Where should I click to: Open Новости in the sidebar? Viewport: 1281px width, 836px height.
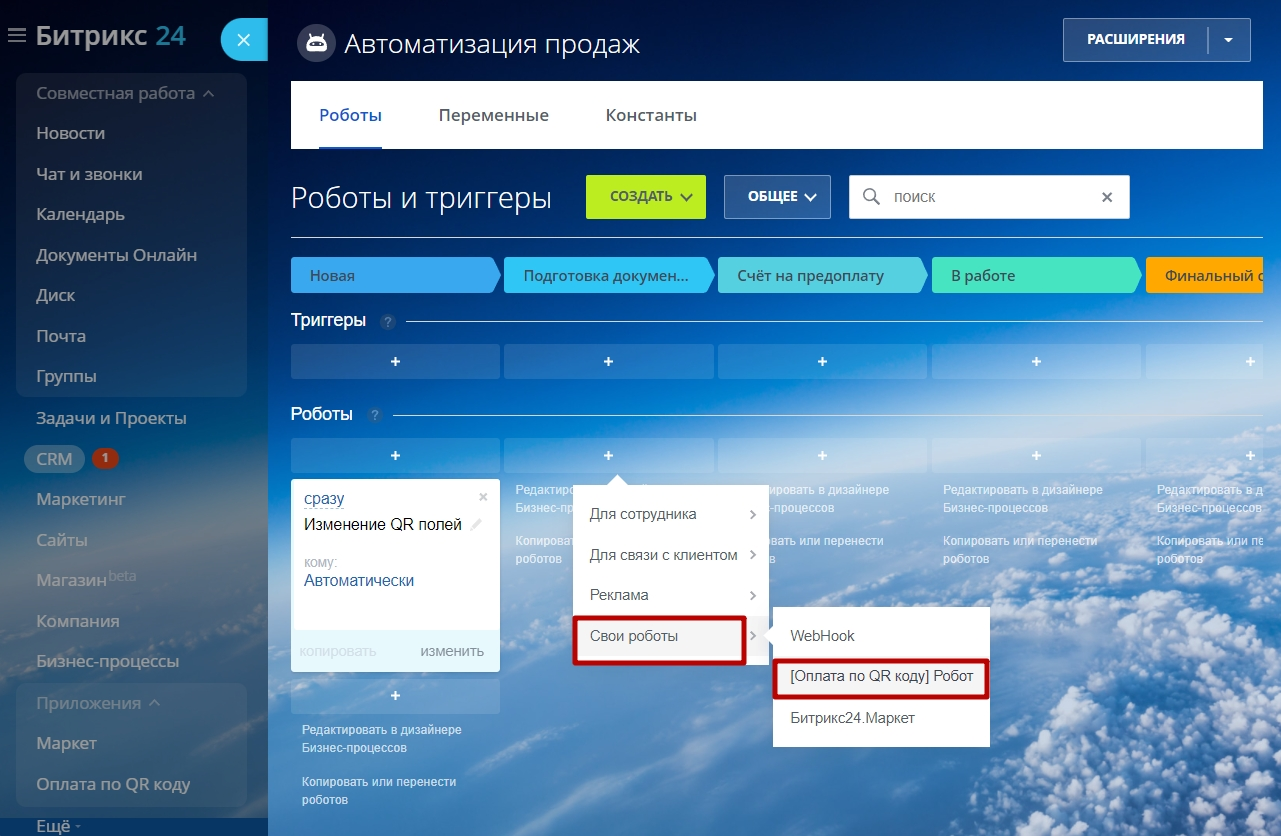[x=71, y=133]
